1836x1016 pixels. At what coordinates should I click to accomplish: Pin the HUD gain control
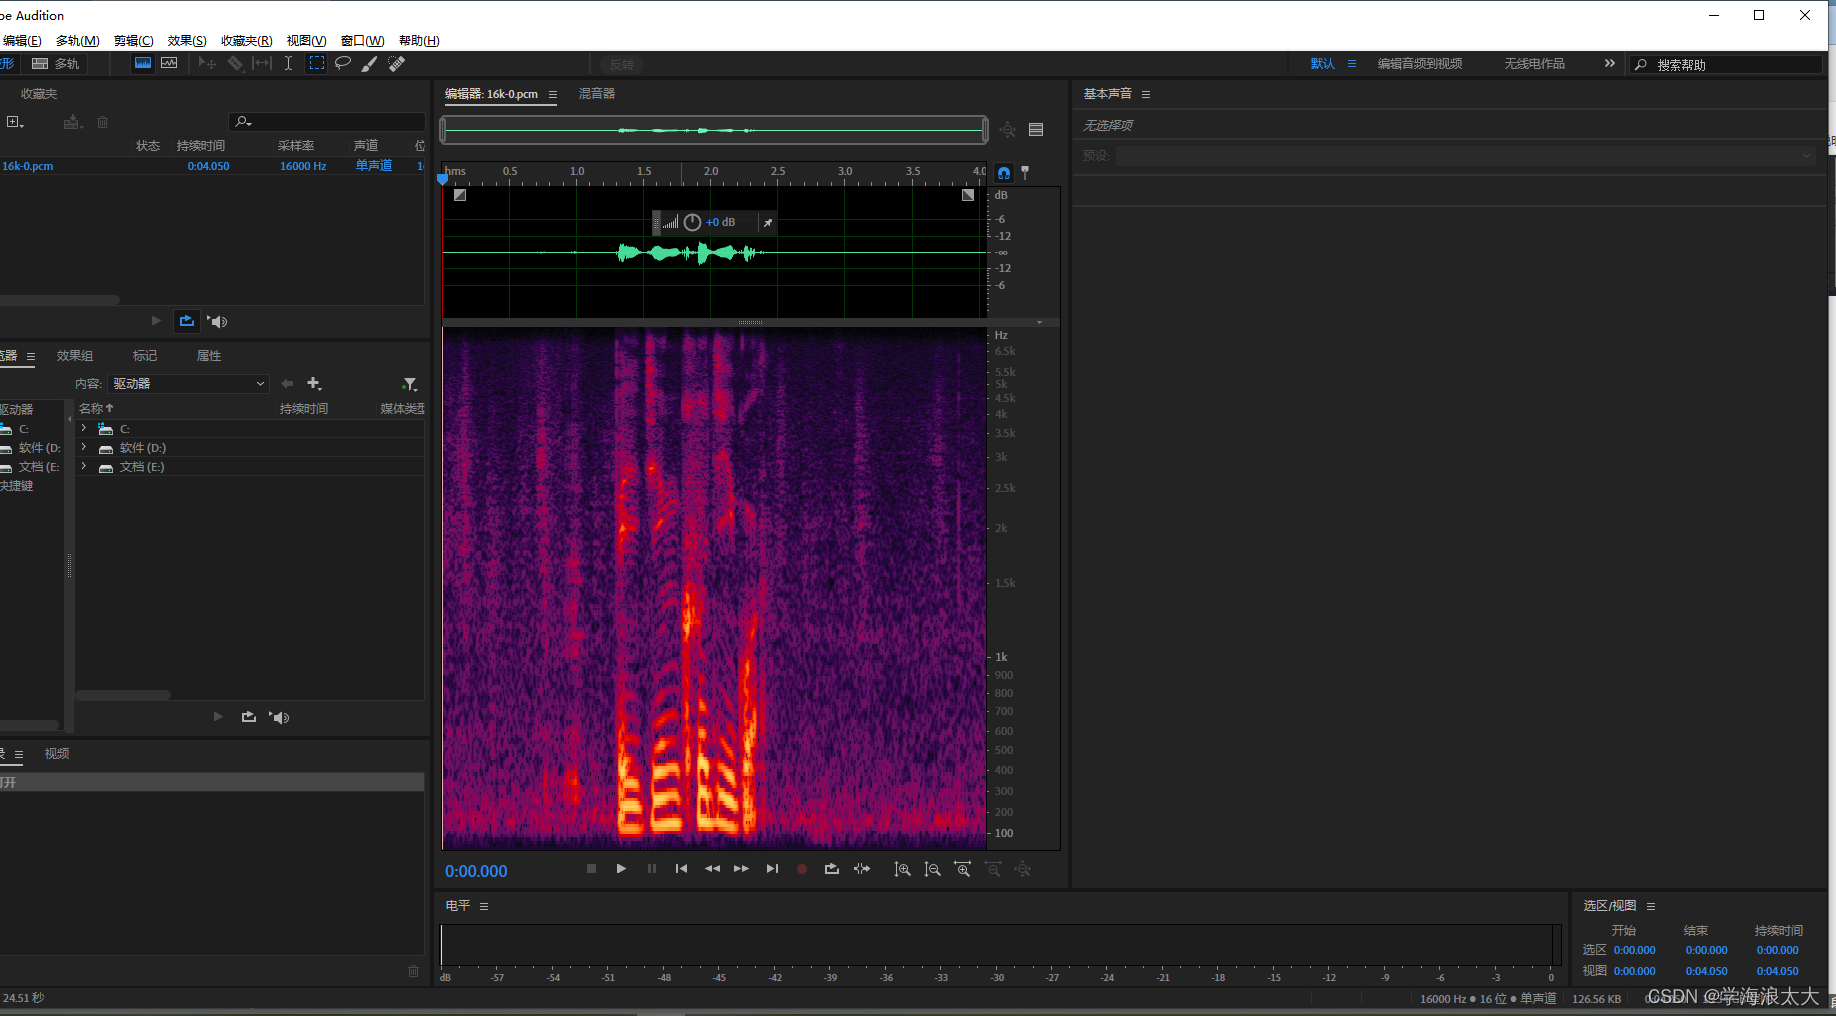pos(768,222)
